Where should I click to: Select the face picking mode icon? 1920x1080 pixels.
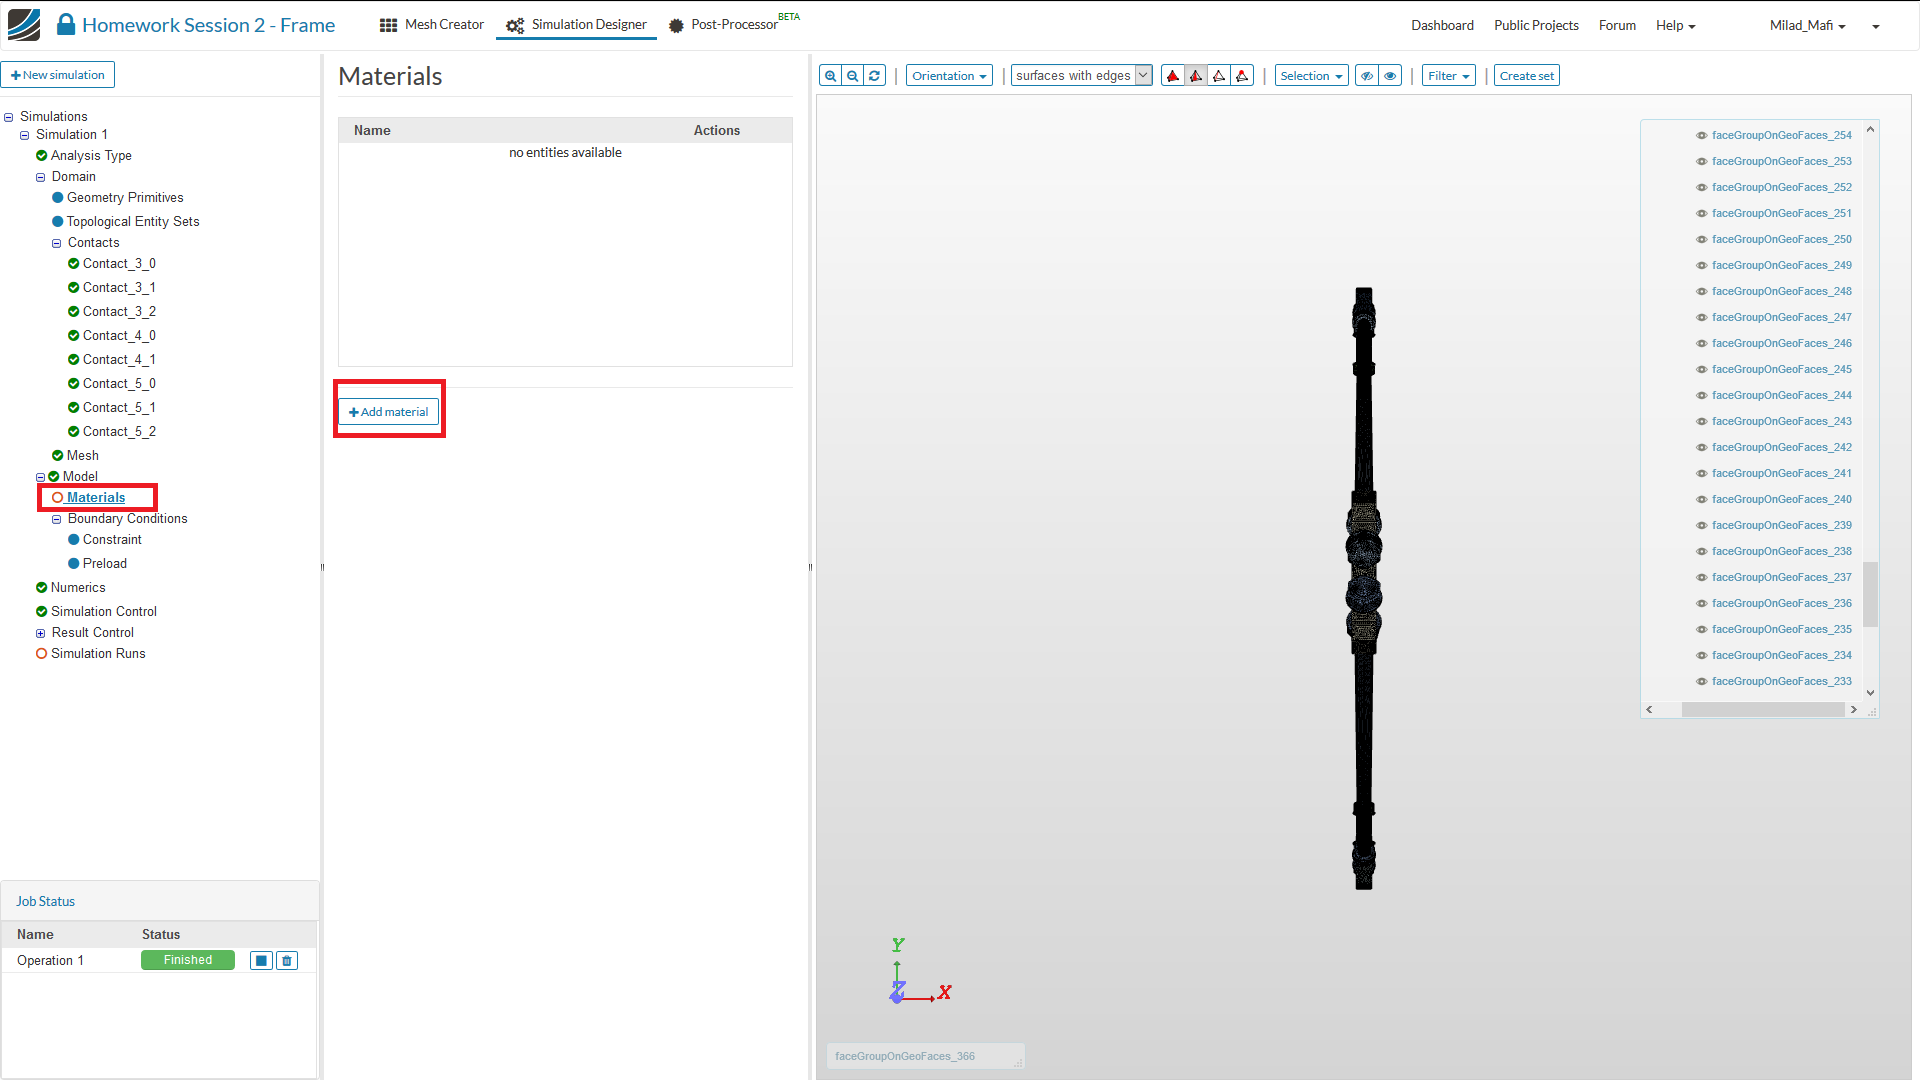pos(1196,76)
